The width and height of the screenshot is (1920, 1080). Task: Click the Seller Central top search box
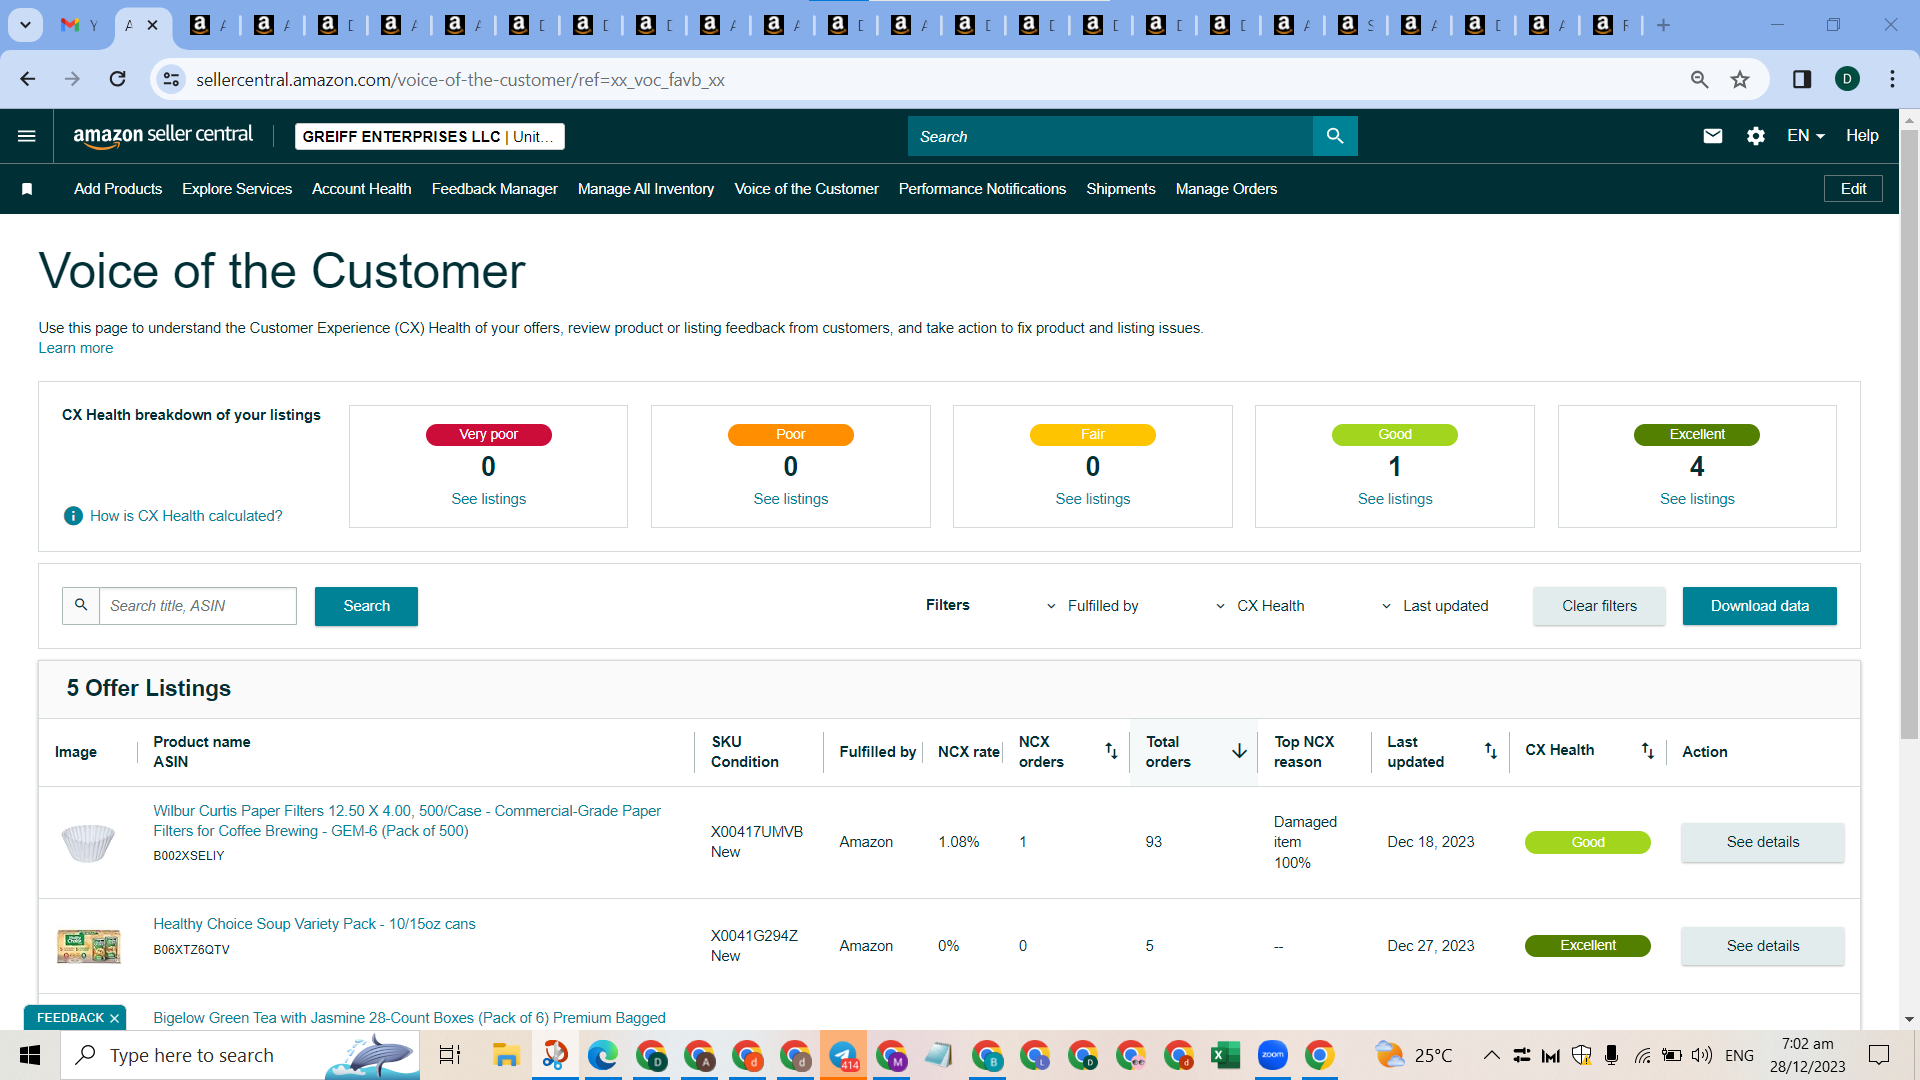click(x=1110, y=136)
